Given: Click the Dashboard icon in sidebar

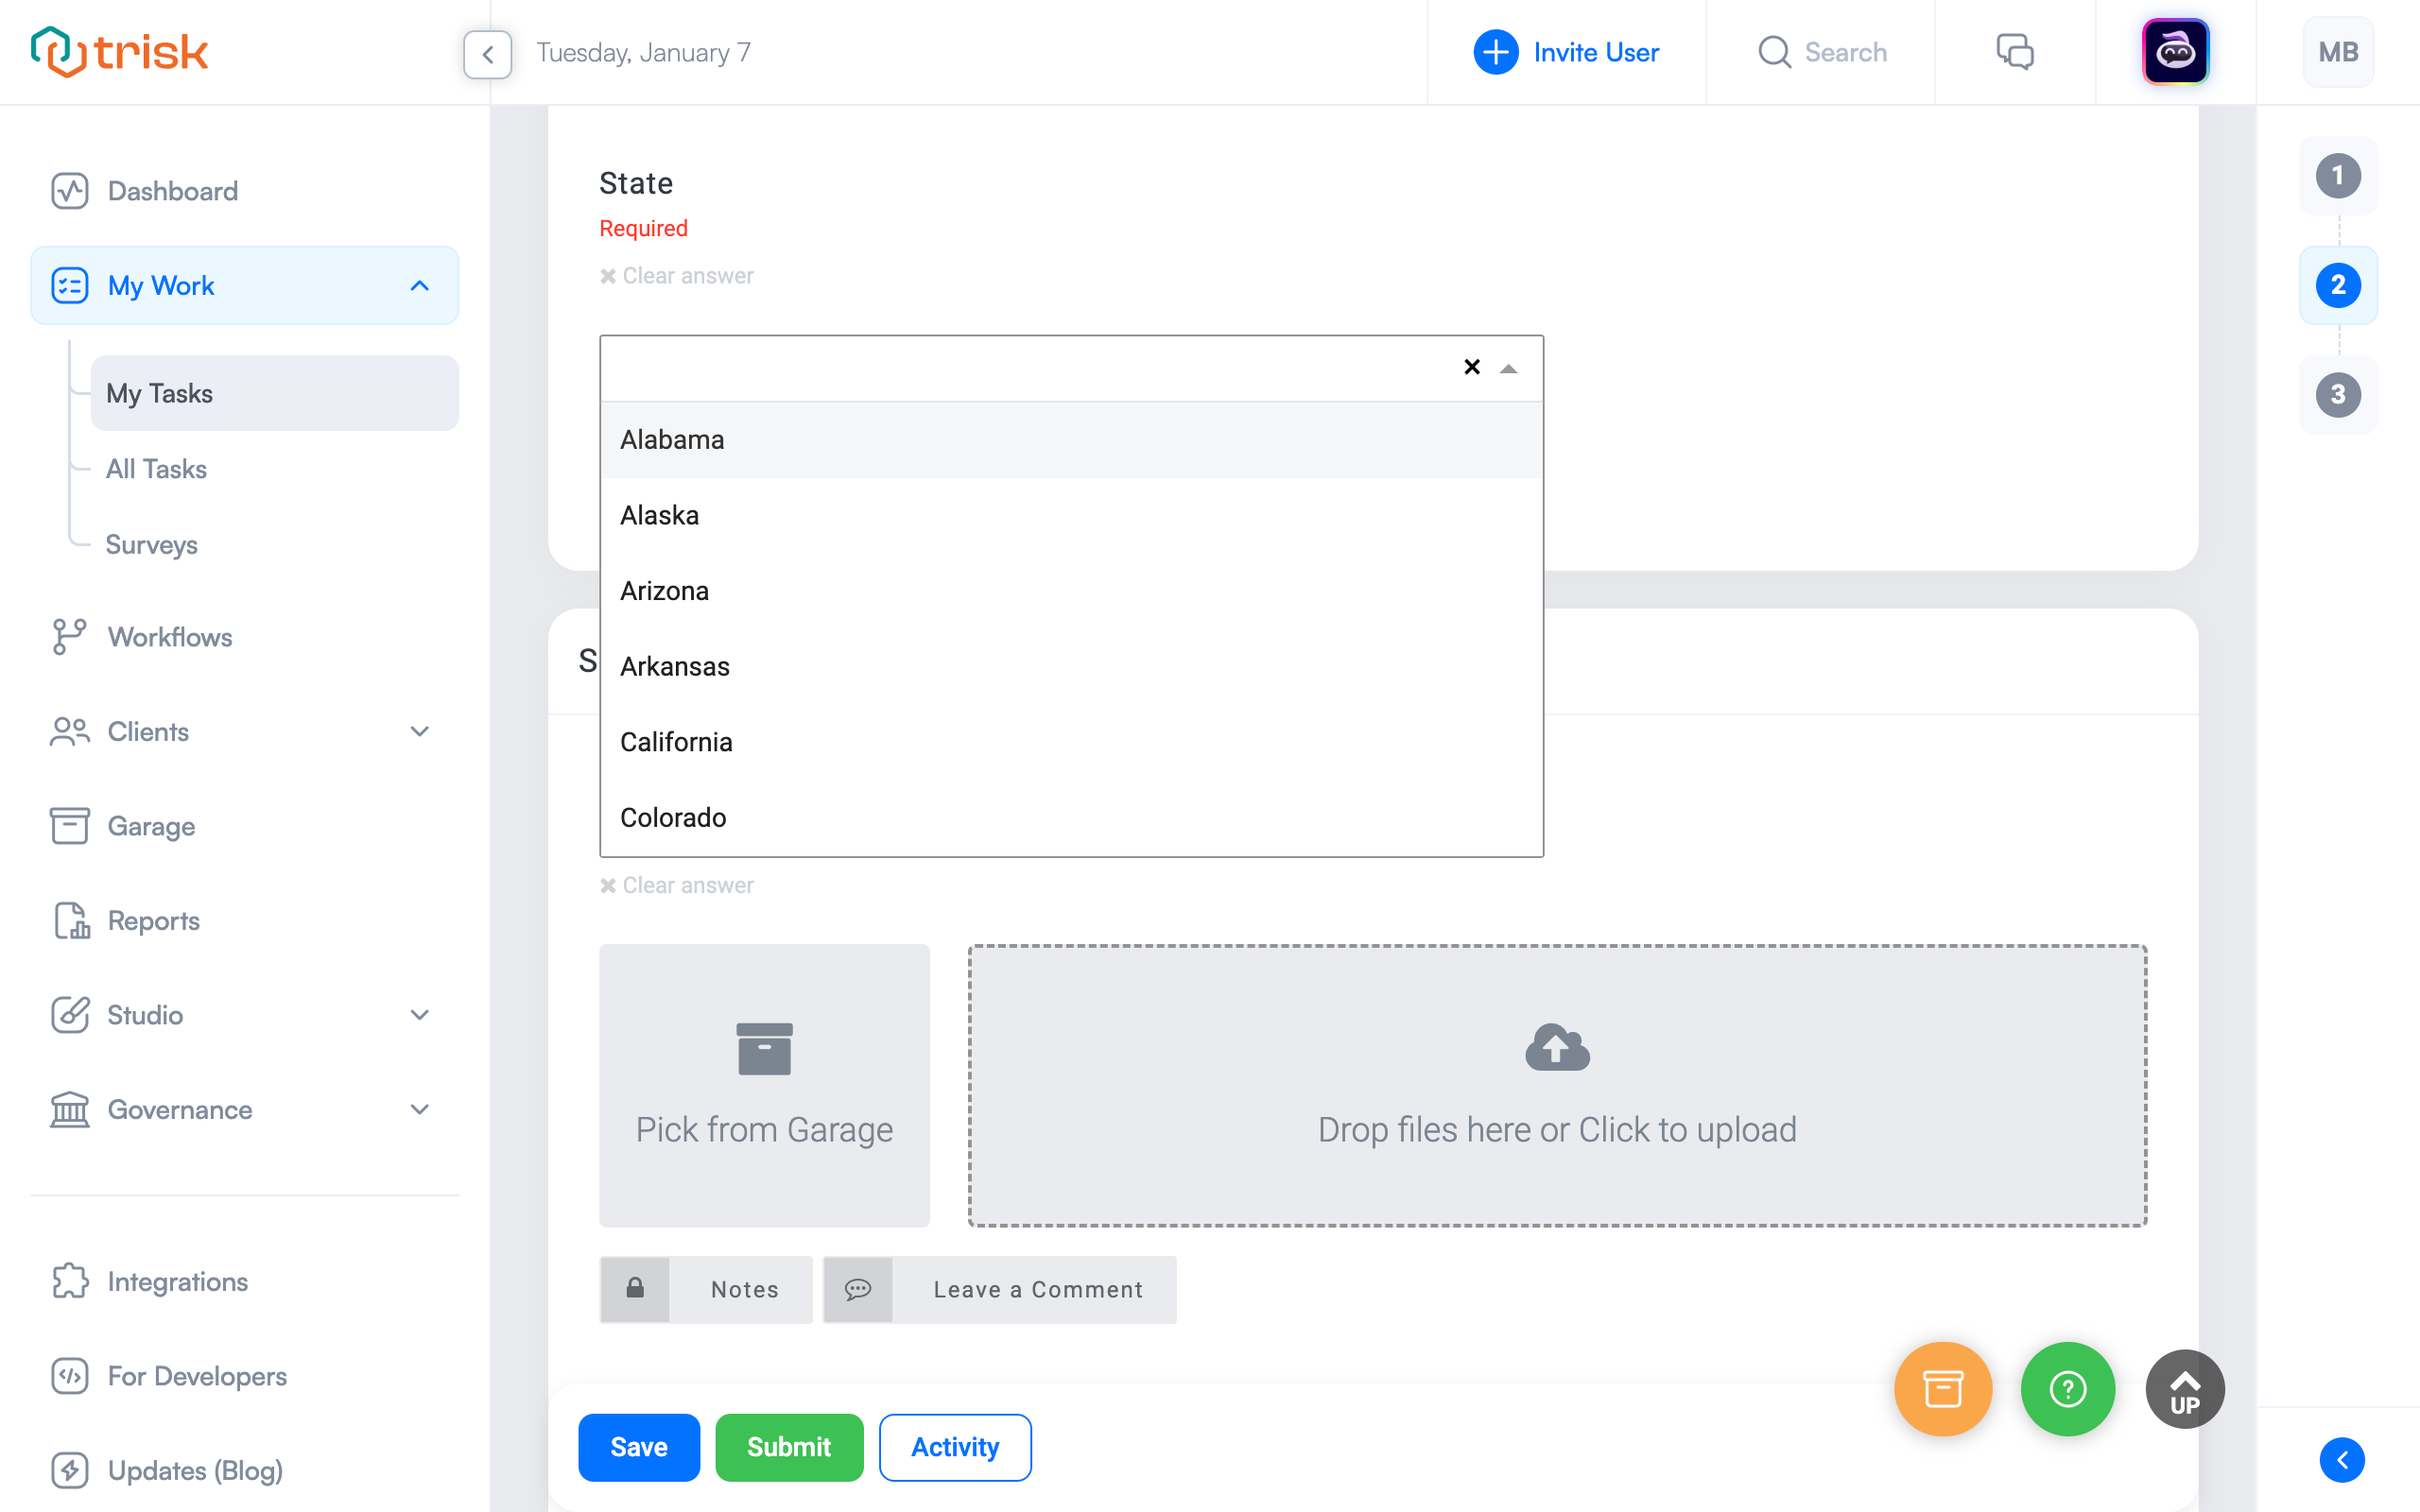Looking at the screenshot, I should coord(70,190).
